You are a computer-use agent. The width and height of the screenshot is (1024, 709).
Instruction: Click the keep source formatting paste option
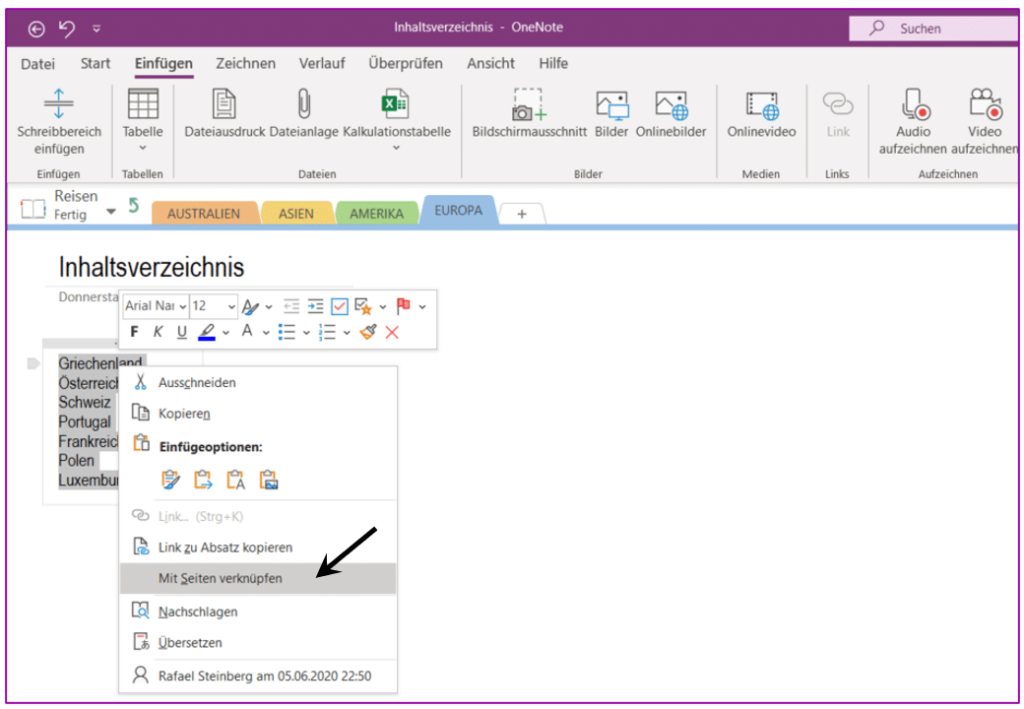pos(170,480)
